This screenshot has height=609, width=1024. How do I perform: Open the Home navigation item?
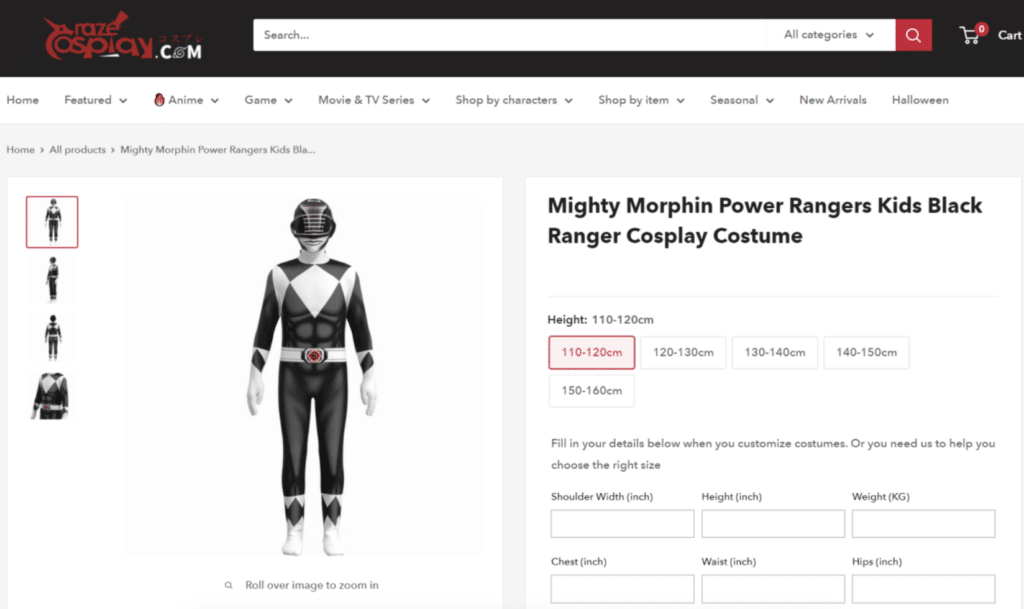pos(23,100)
